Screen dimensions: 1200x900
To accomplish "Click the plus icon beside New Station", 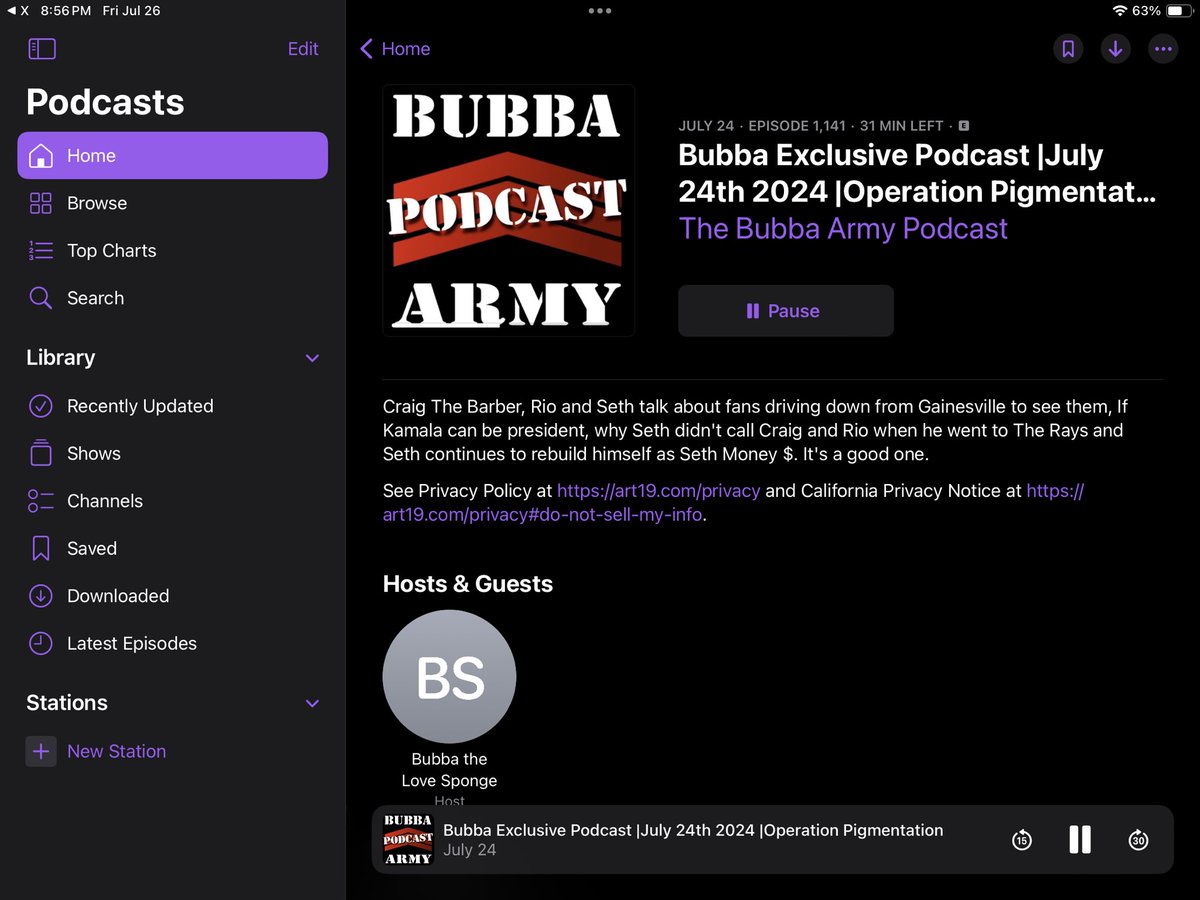I will click(41, 751).
